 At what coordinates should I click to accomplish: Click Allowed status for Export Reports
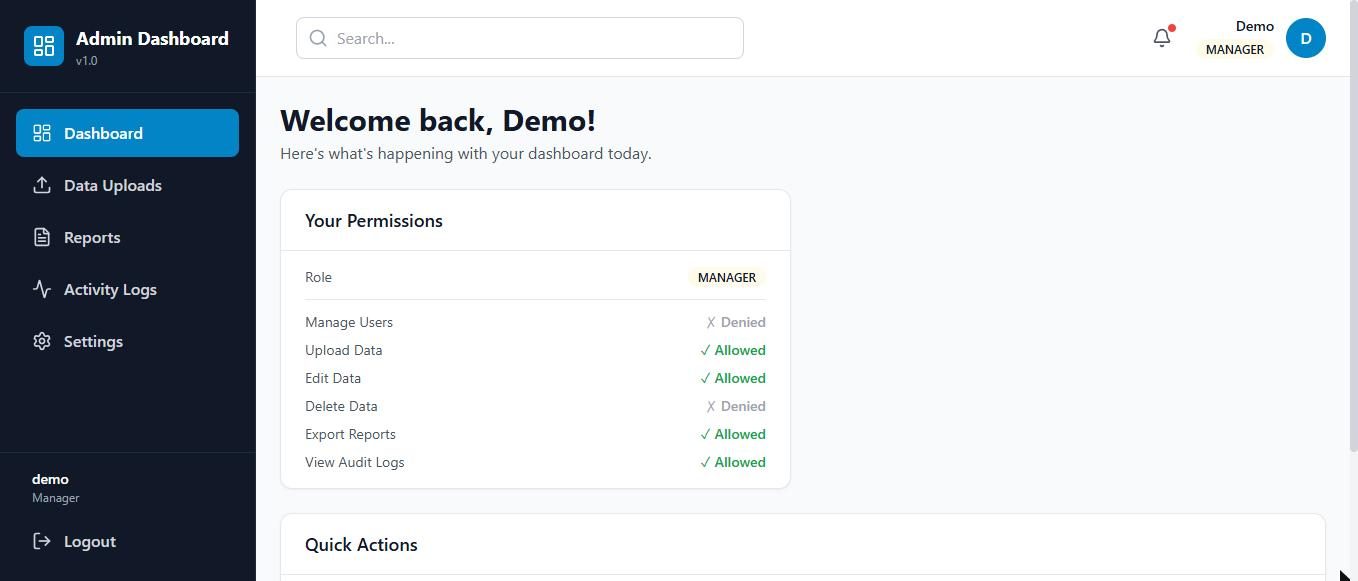(733, 434)
